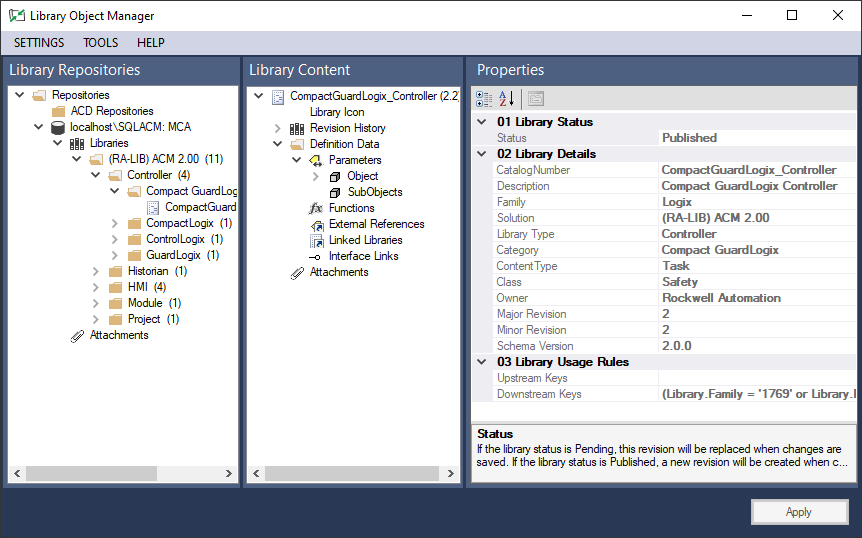This screenshot has width=862, height=538.
Task: Click the Object cube icon
Action: click(335, 177)
